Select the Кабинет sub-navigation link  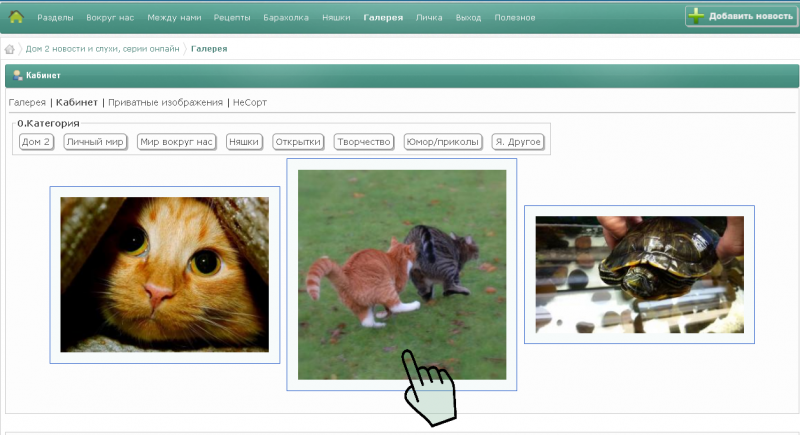pyautogui.click(x=77, y=103)
